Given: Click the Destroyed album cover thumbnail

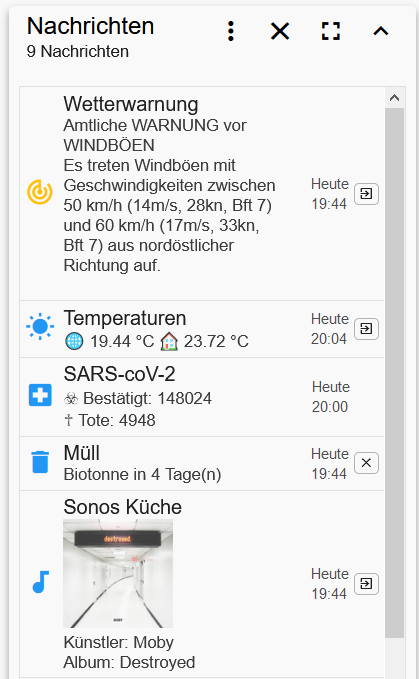Looking at the screenshot, I should [x=118, y=573].
